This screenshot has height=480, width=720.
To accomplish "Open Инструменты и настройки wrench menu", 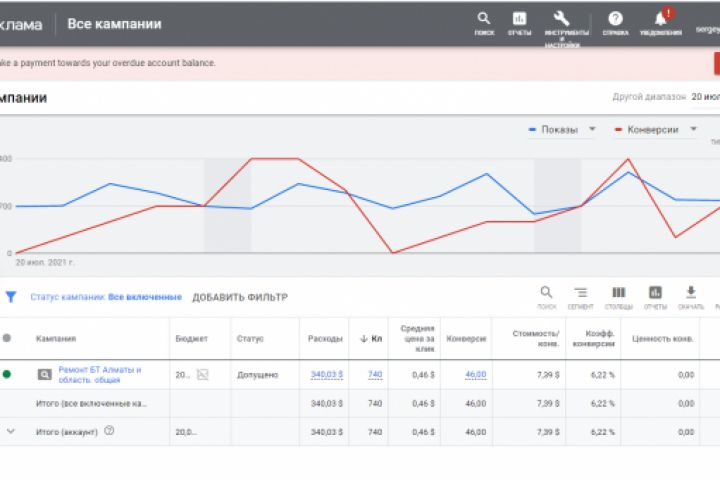I will [561, 20].
